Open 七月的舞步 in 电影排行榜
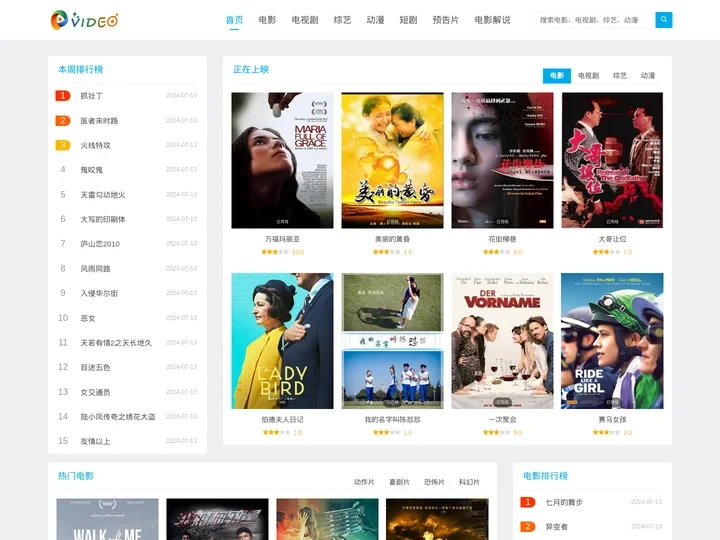 564,502
